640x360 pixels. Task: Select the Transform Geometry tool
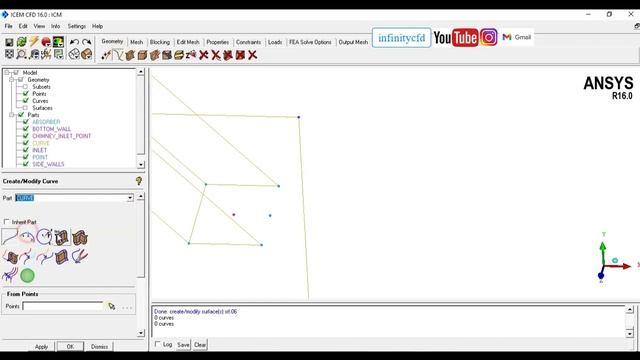pos(179,55)
